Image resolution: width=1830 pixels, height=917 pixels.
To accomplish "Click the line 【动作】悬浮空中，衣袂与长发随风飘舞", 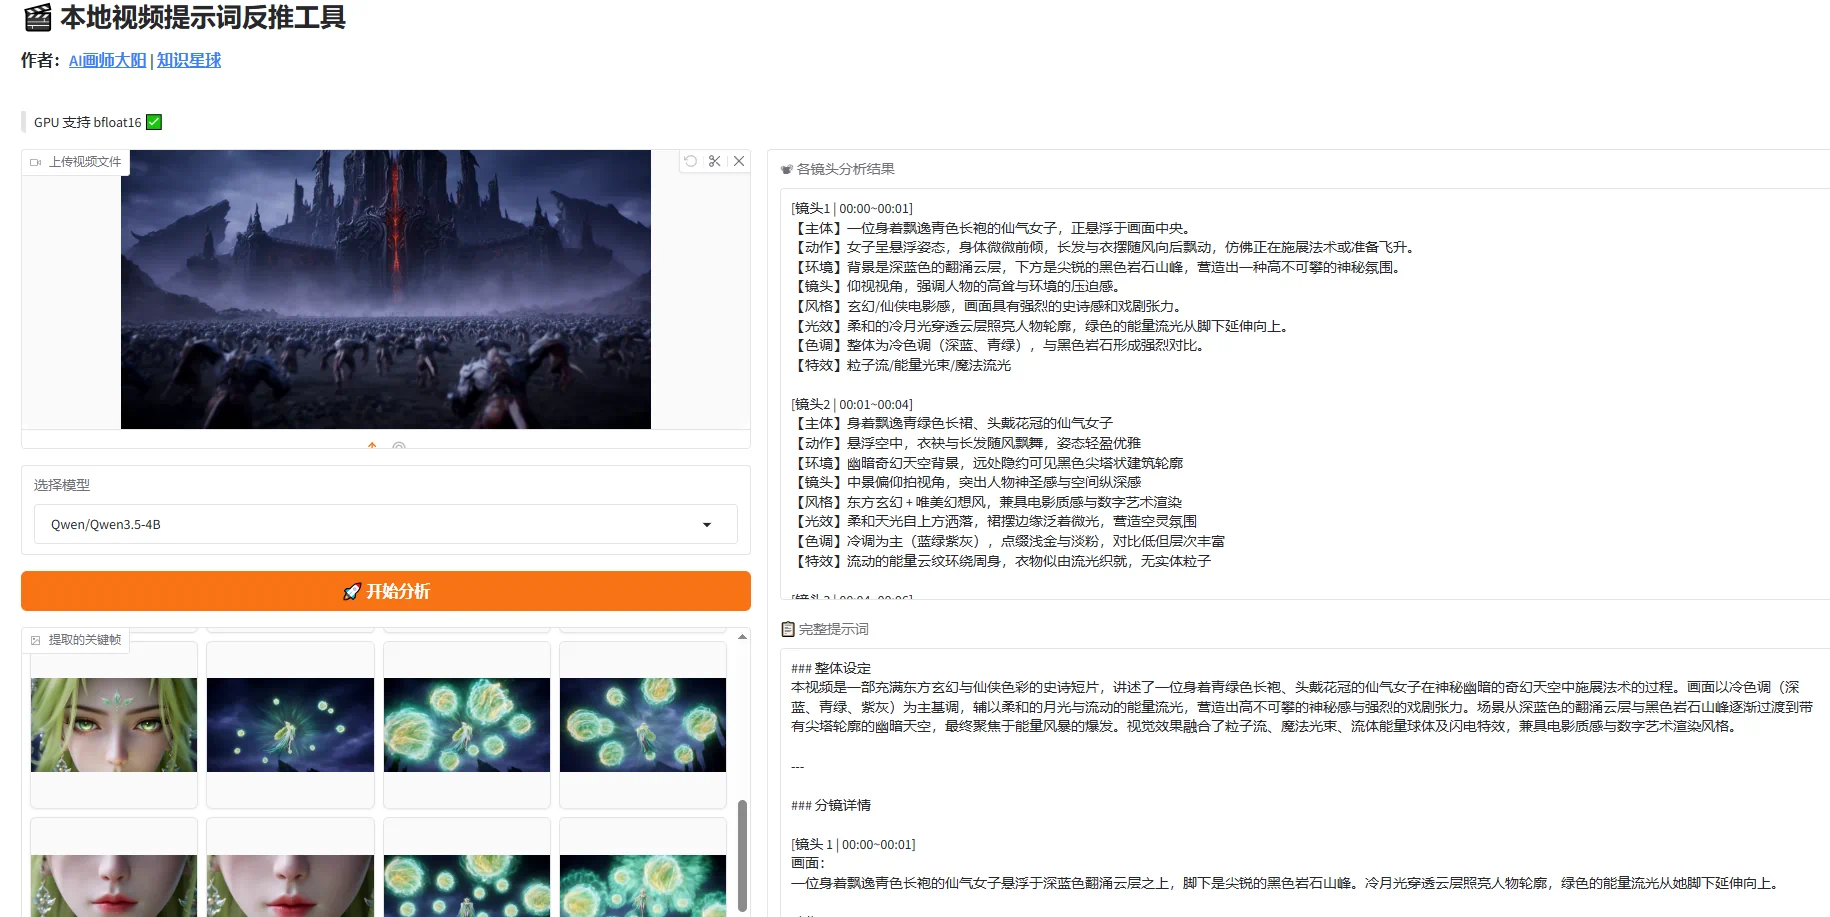I will pyautogui.click(x=966, y=444).
